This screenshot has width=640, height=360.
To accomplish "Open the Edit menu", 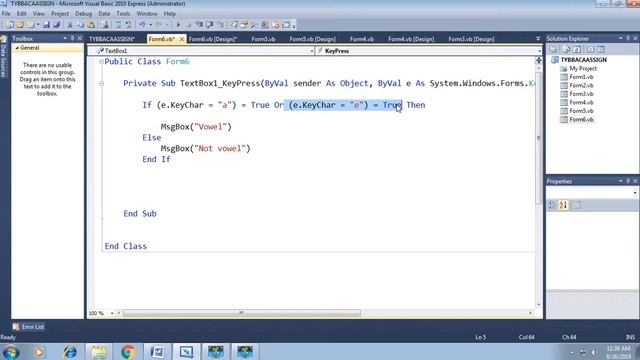I will click(x=21, y=14).
